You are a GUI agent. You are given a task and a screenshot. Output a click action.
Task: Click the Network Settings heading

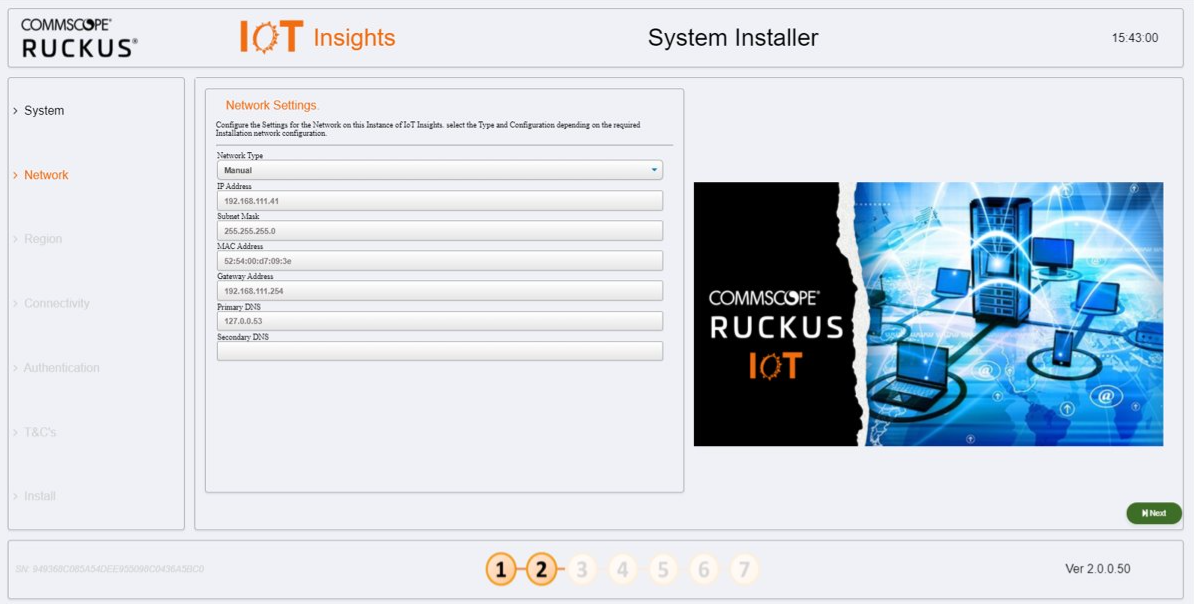(273, 105)
